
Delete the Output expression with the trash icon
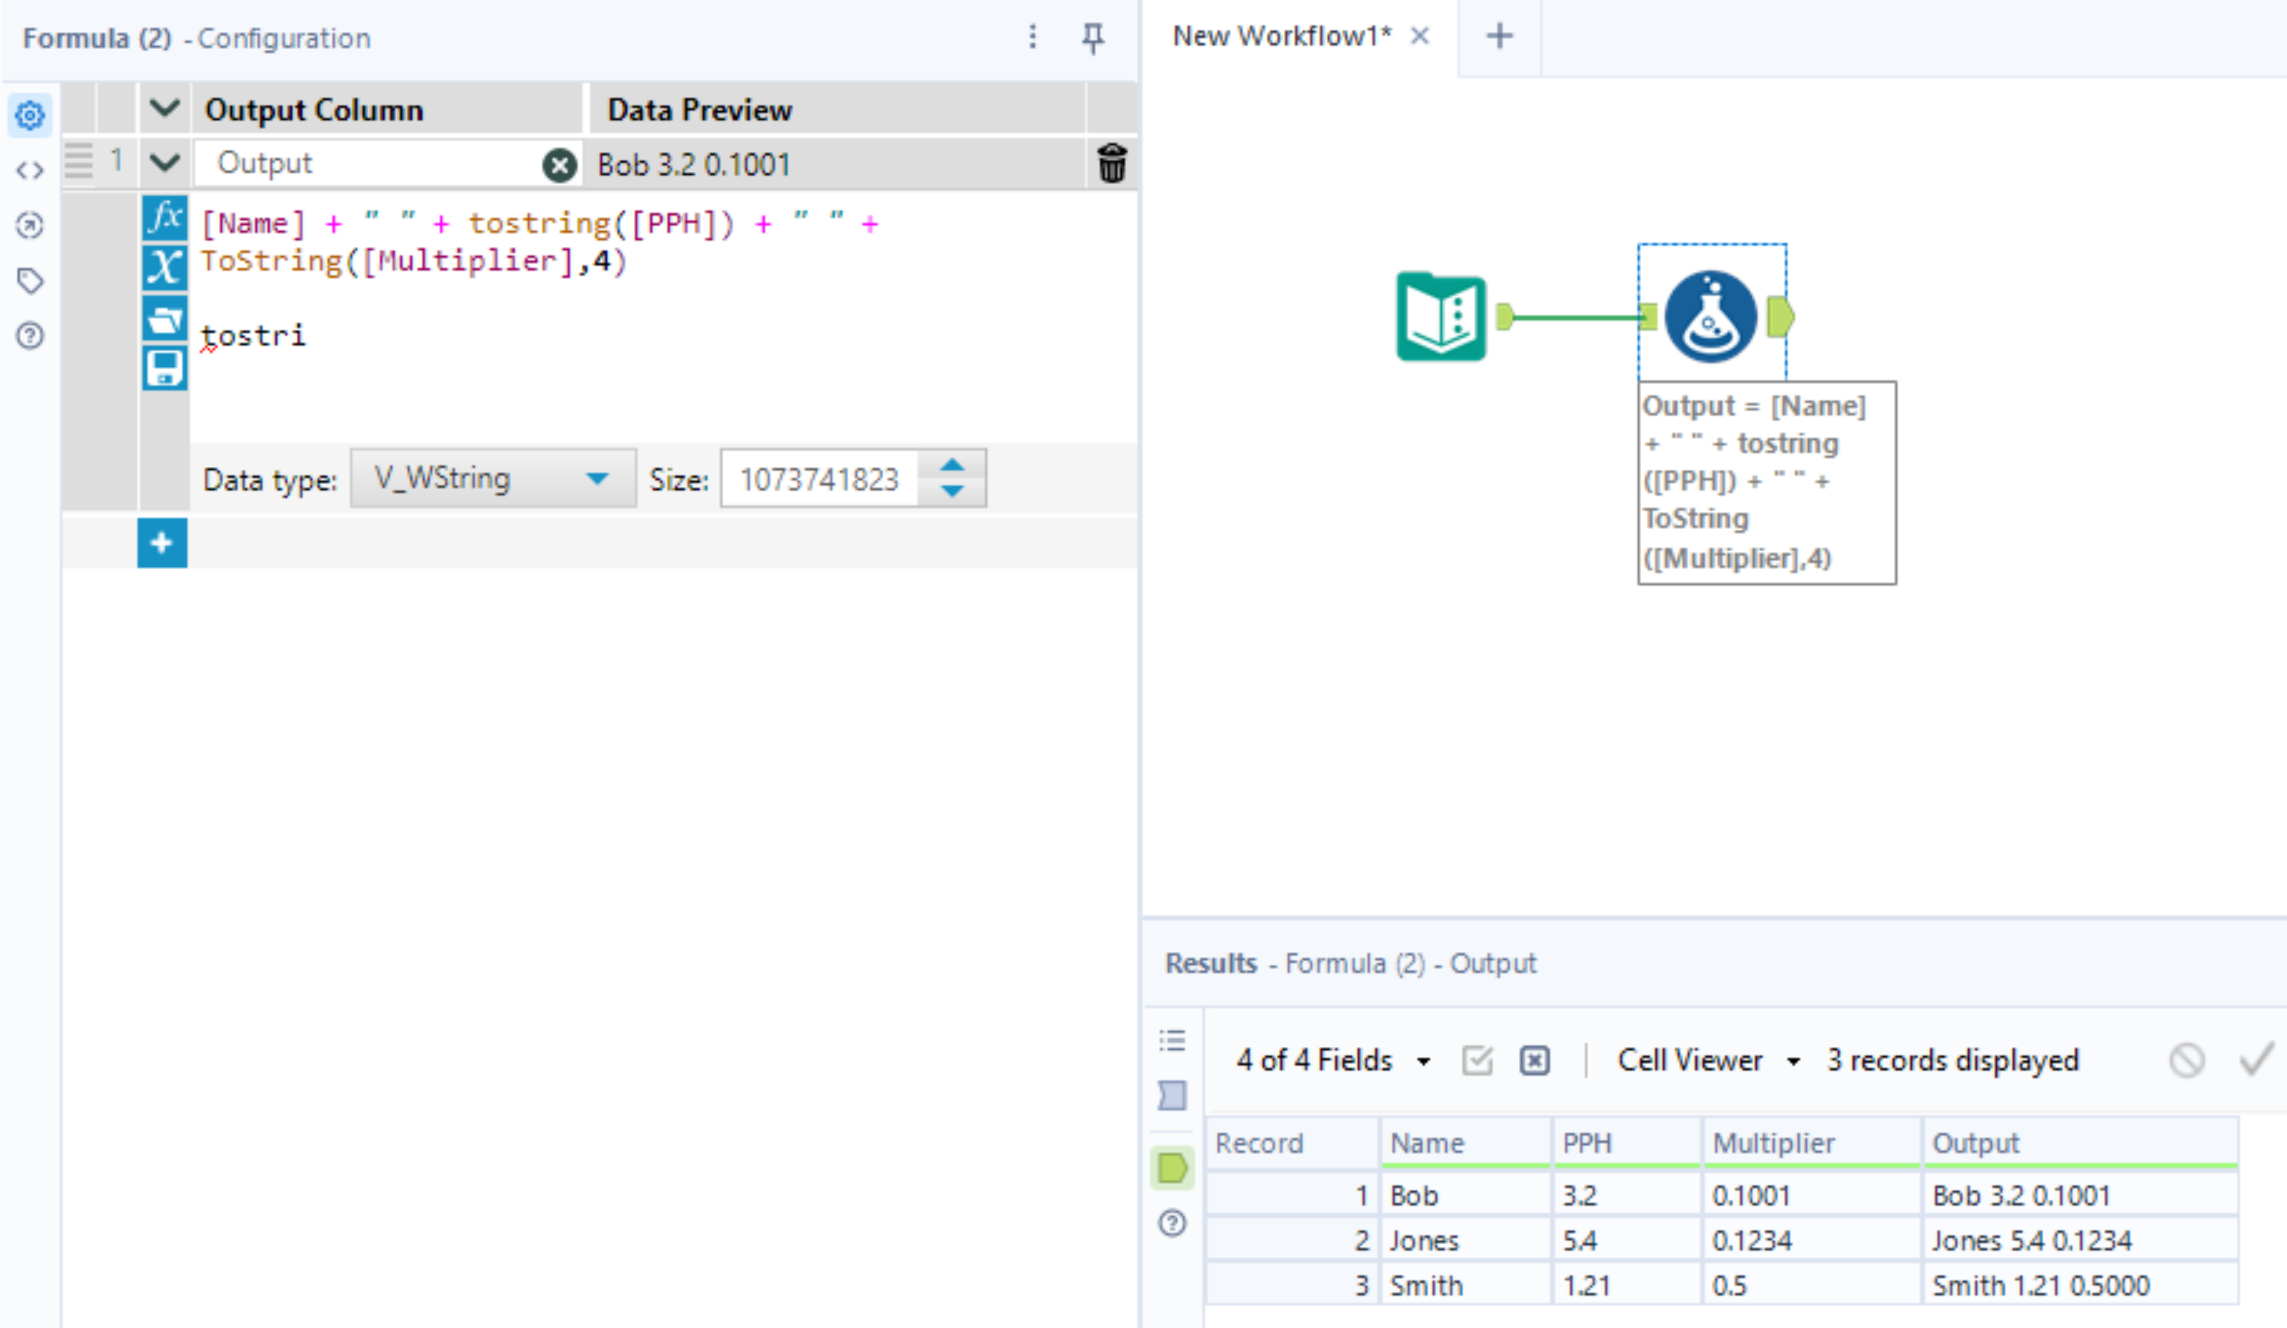(1110, 164)
